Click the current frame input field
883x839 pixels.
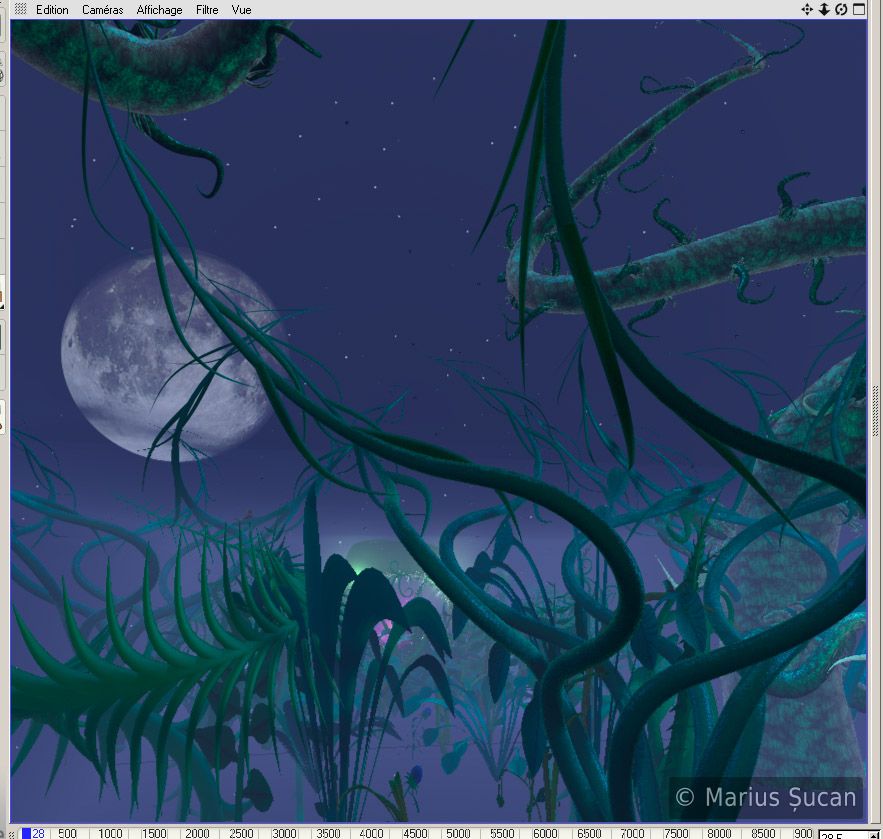848,834
